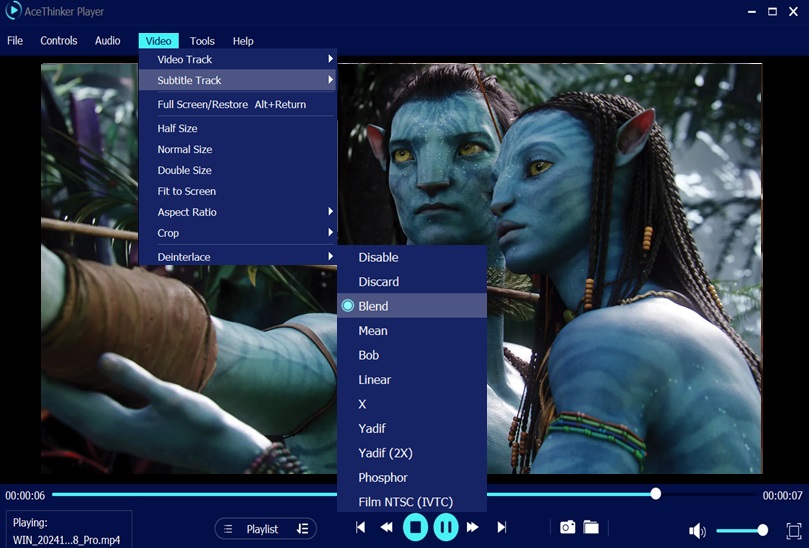
Task: Select Disable deinterlace mode
Action: coord(412,257)
